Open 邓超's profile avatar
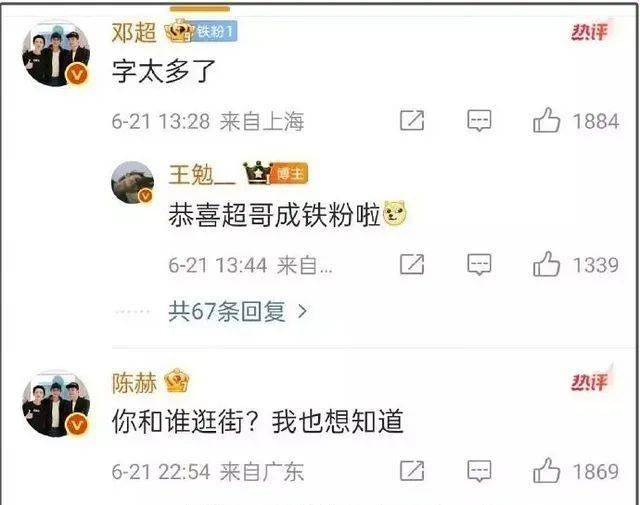 click(56, 55)
